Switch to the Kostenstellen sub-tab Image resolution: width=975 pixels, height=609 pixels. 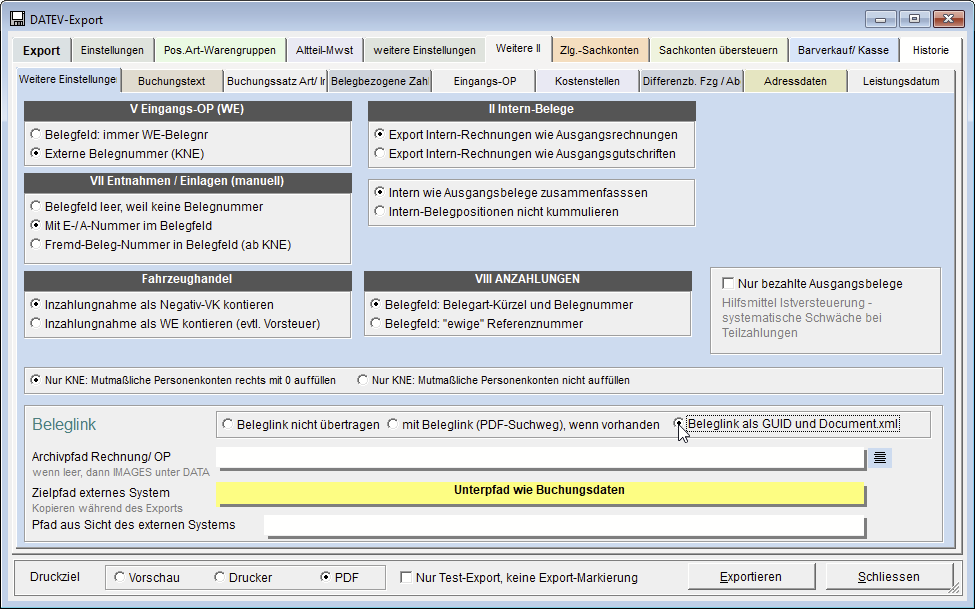click(x=587, y=81)
